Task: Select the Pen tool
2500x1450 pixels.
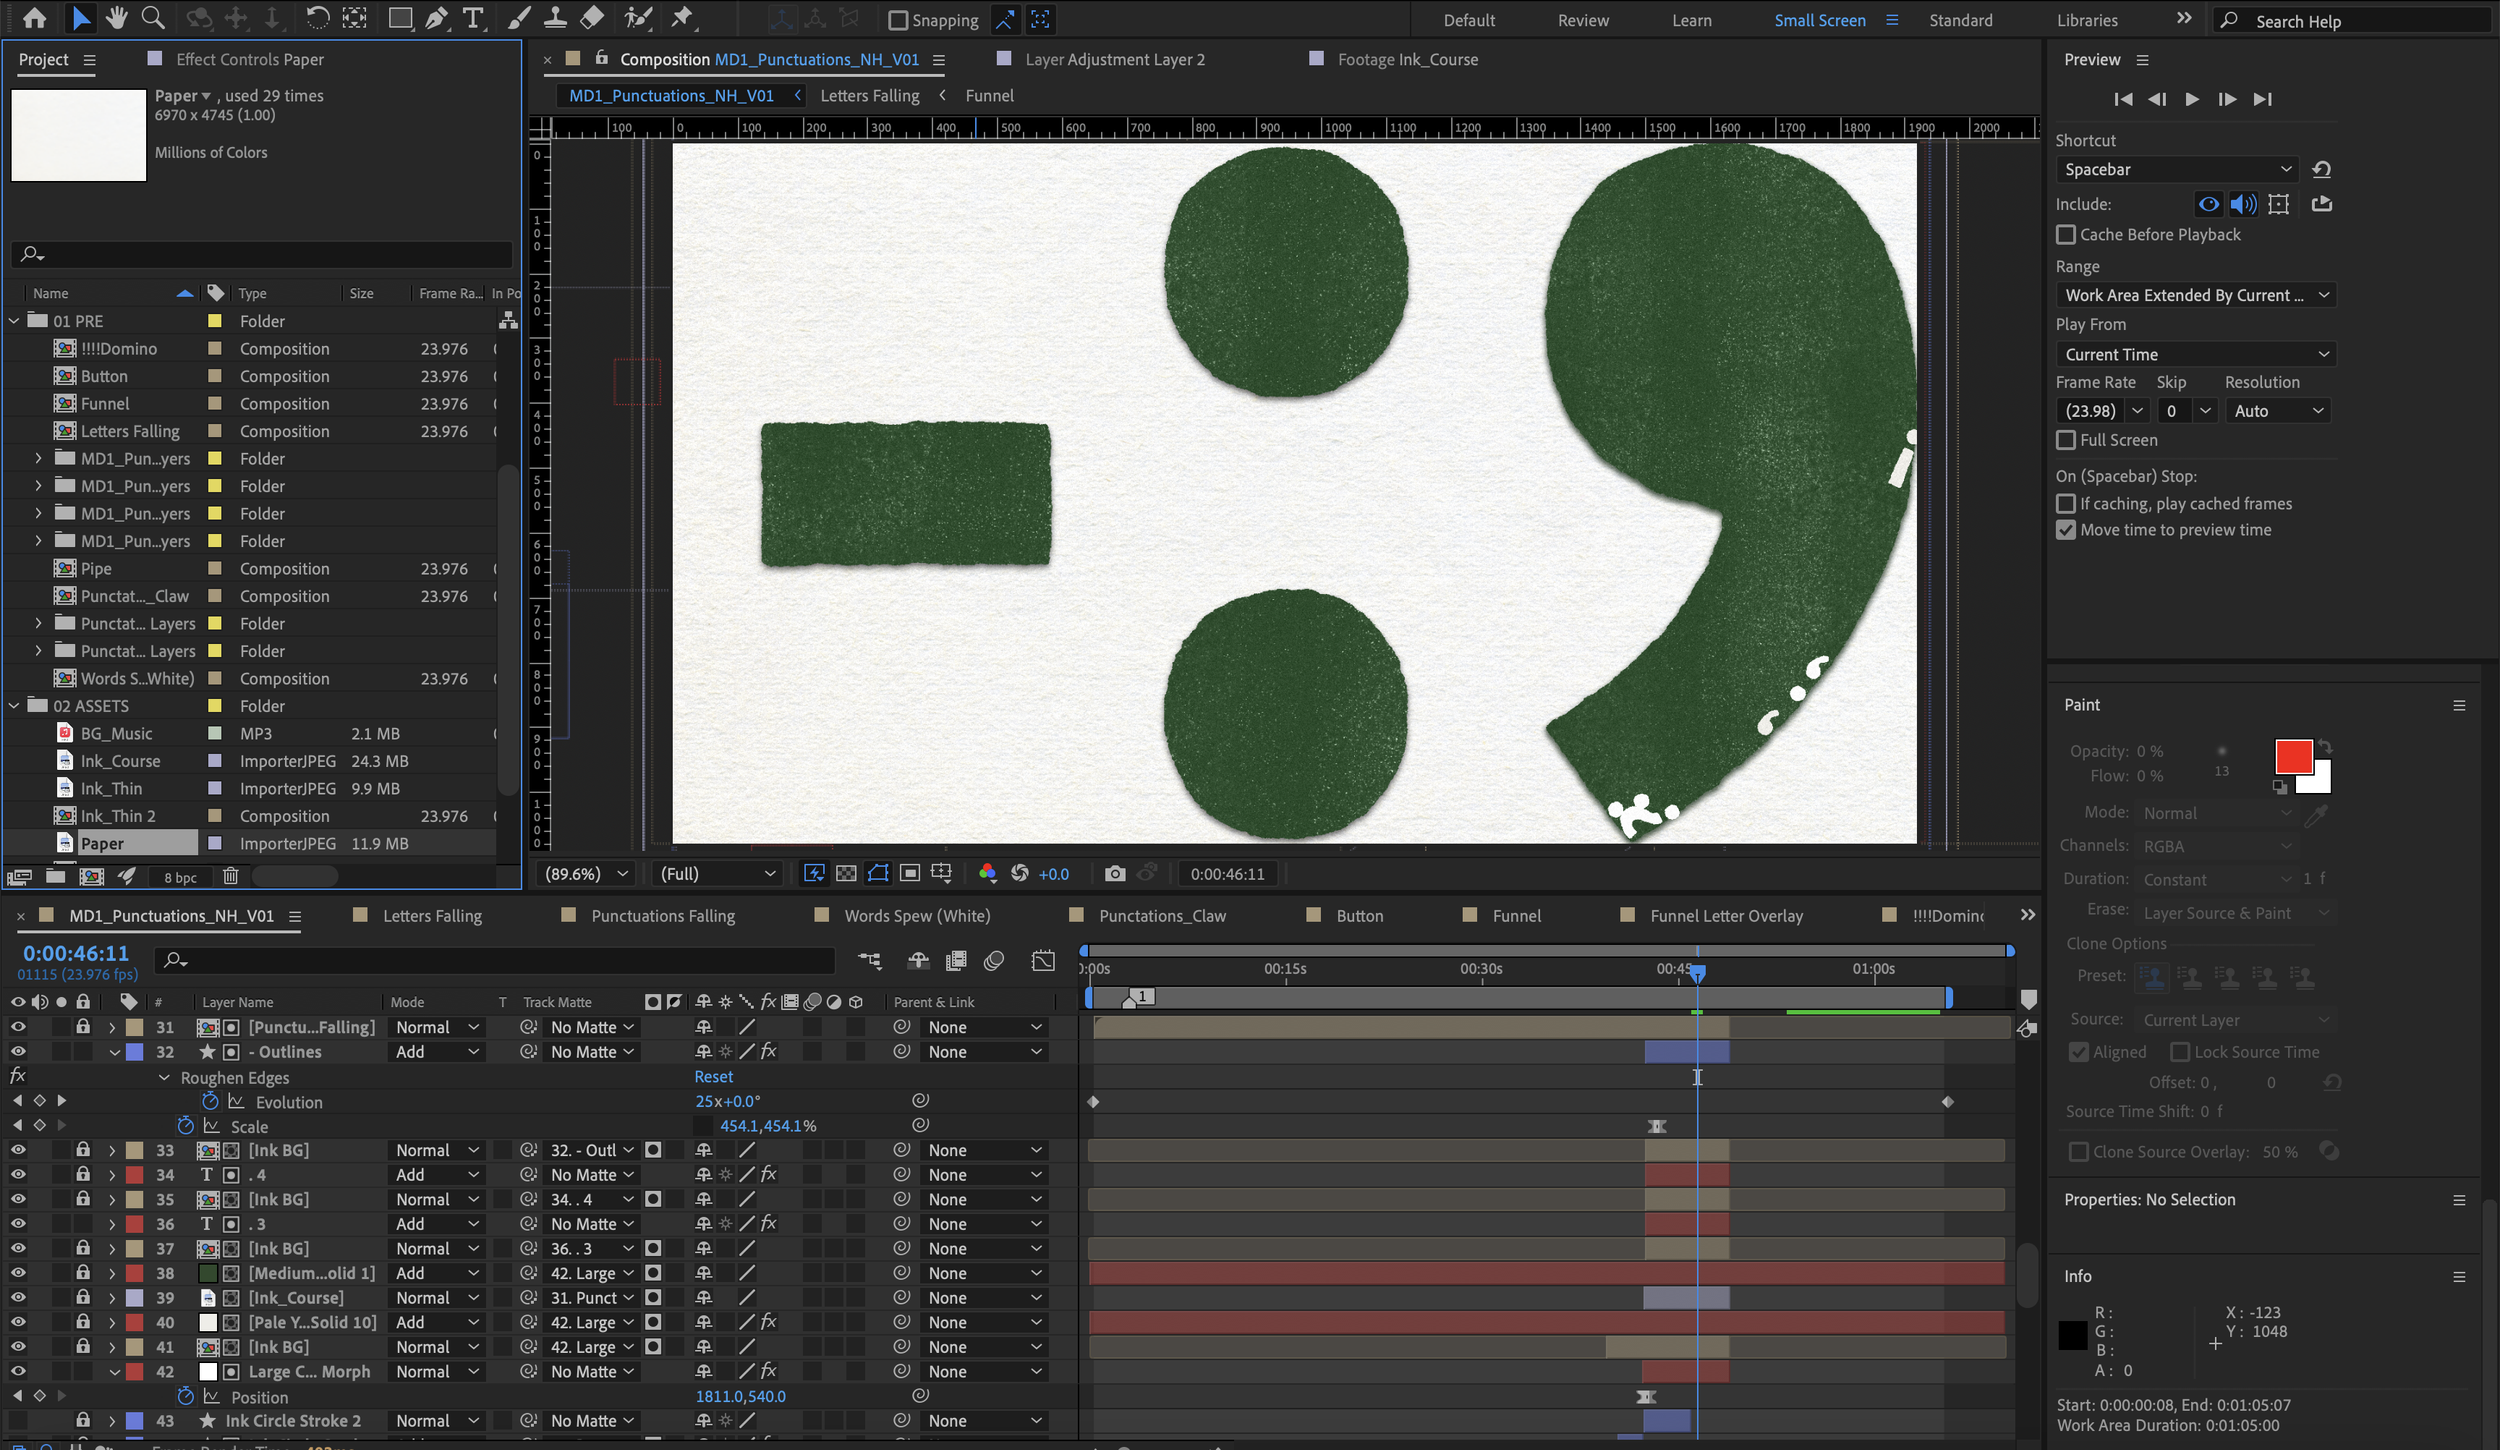Action: pos(436,18)
